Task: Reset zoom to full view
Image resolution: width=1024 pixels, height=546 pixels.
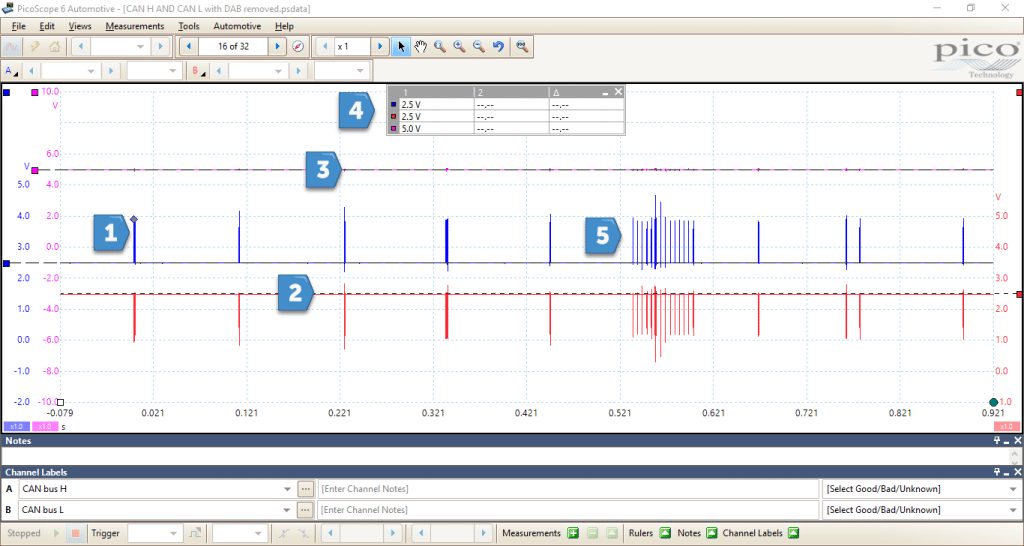Action: coord(521,46)
